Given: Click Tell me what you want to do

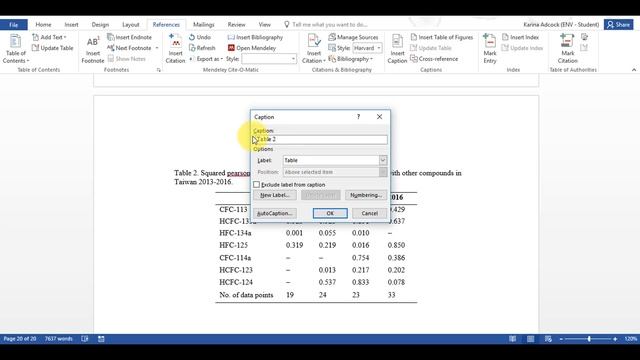Looking at the screenshot, I should click(325, 24).
